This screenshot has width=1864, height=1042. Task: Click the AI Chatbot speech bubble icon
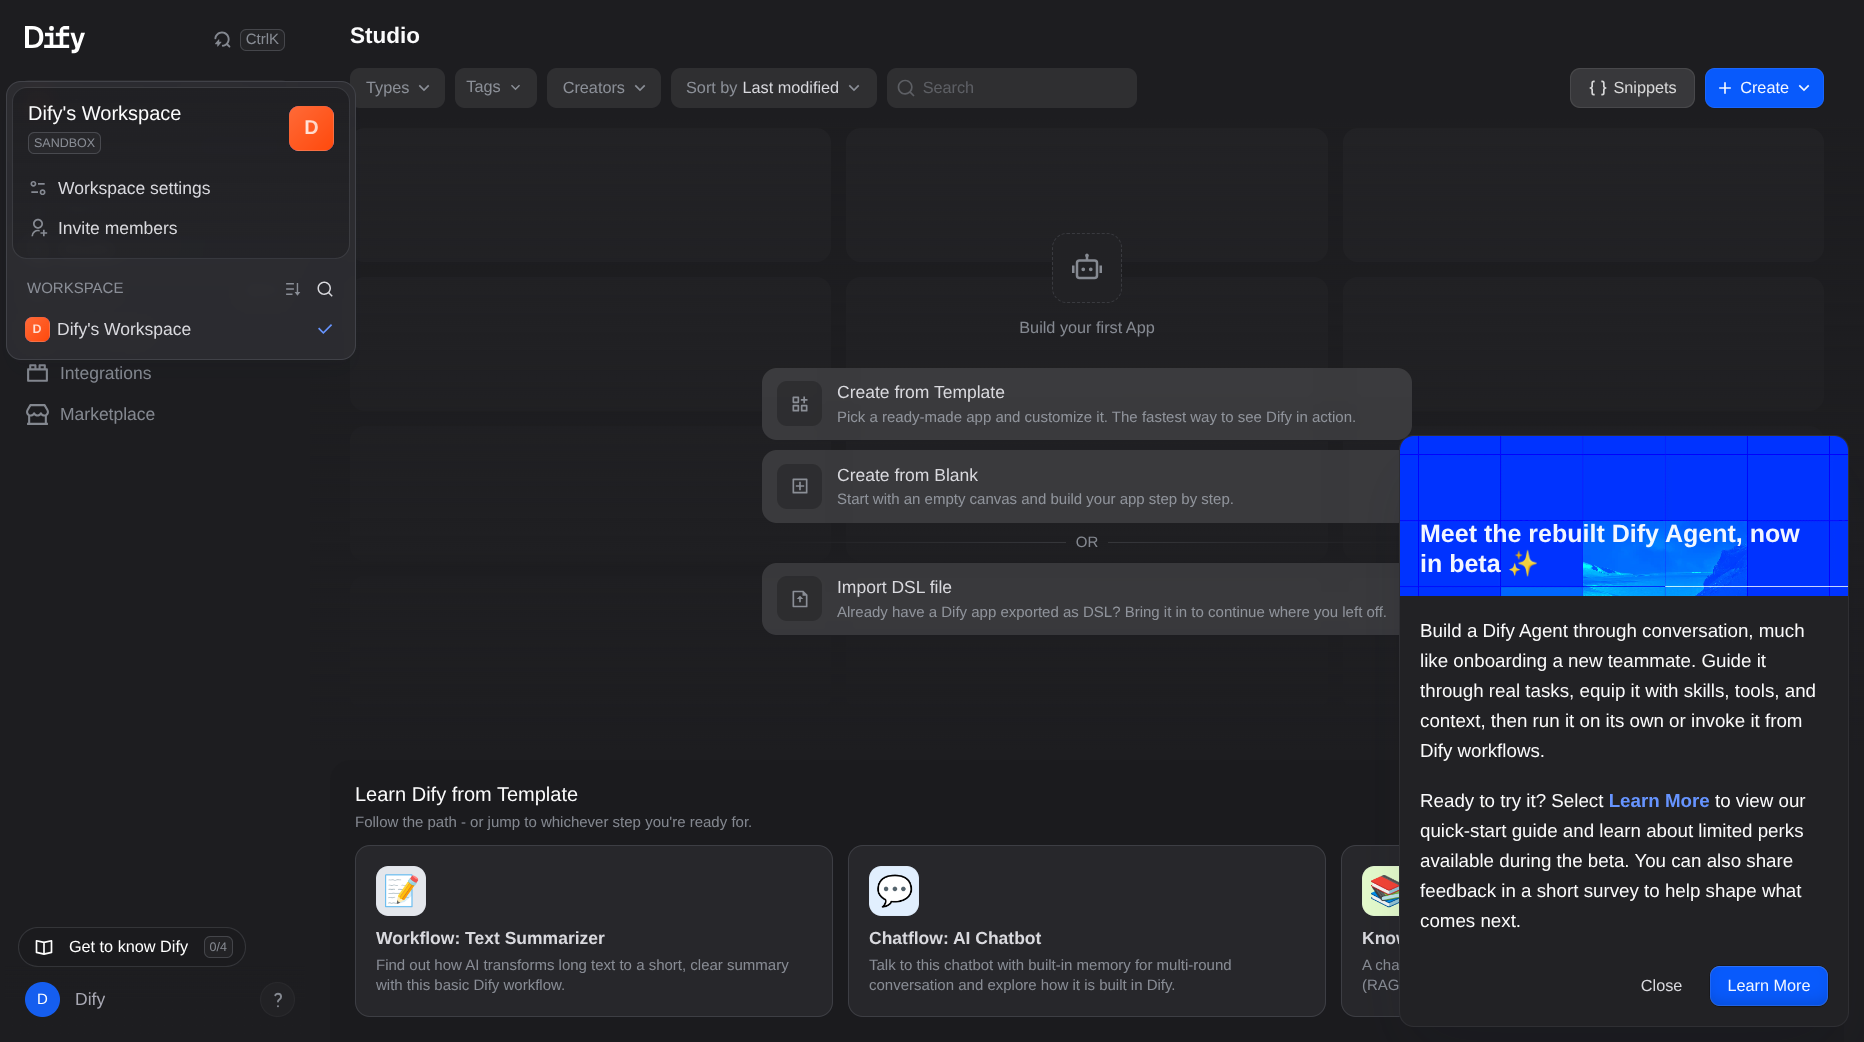tap(894, 891)
